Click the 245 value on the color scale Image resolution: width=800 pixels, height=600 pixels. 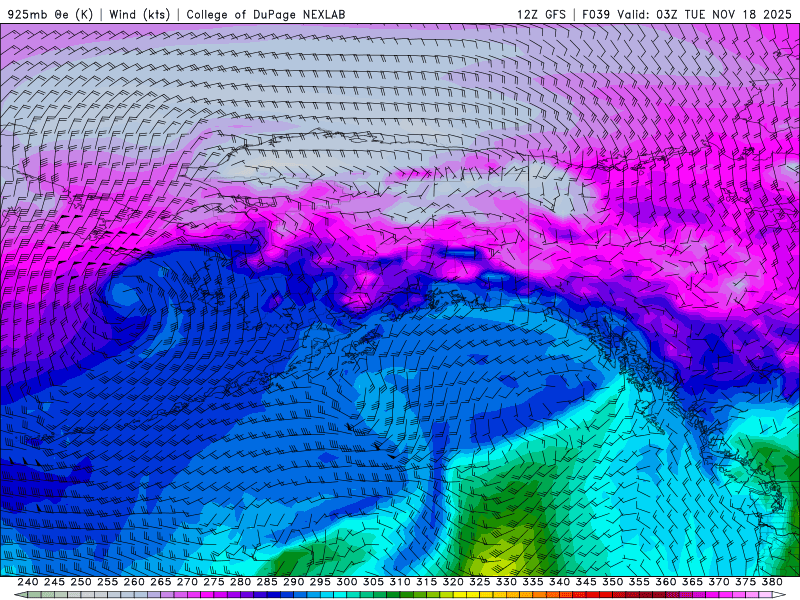(x=54, y=582)
